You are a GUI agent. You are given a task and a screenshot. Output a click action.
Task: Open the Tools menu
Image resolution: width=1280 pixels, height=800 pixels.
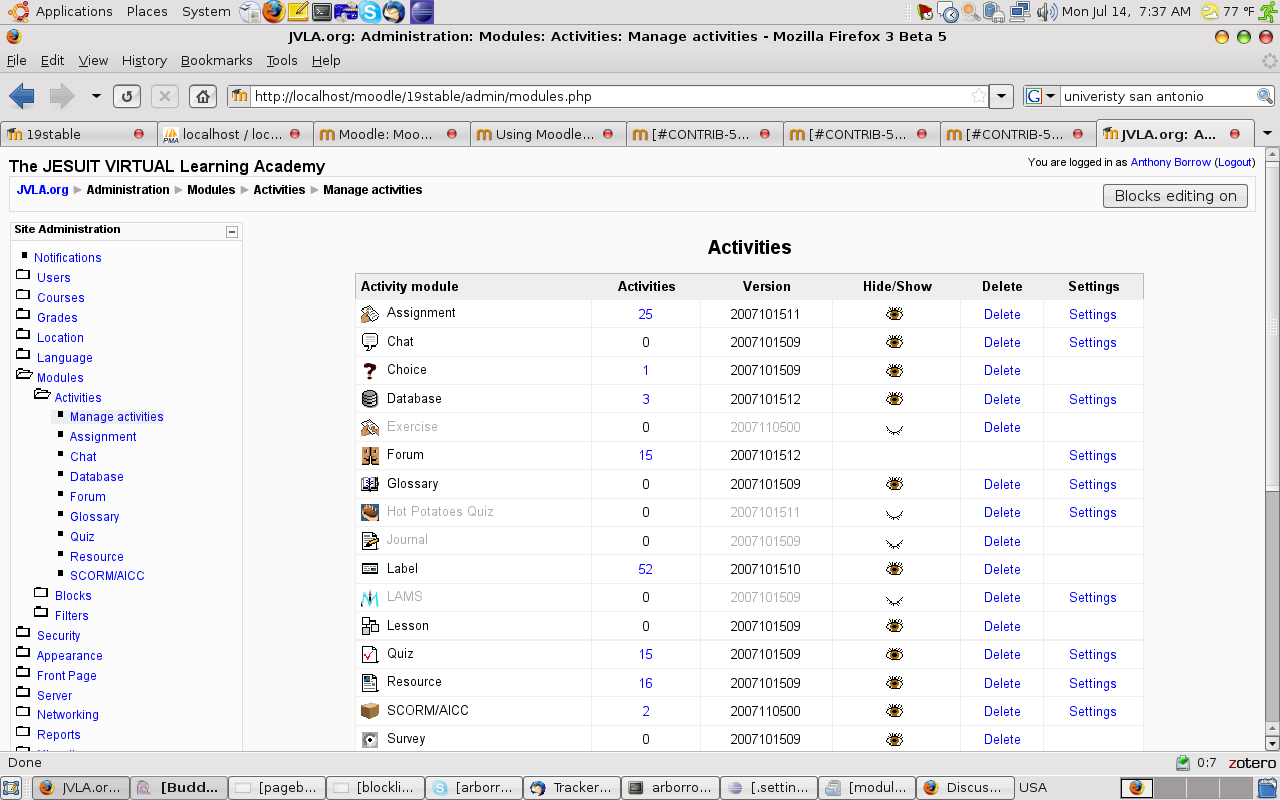pyautogui.click(x=282, y=60)
